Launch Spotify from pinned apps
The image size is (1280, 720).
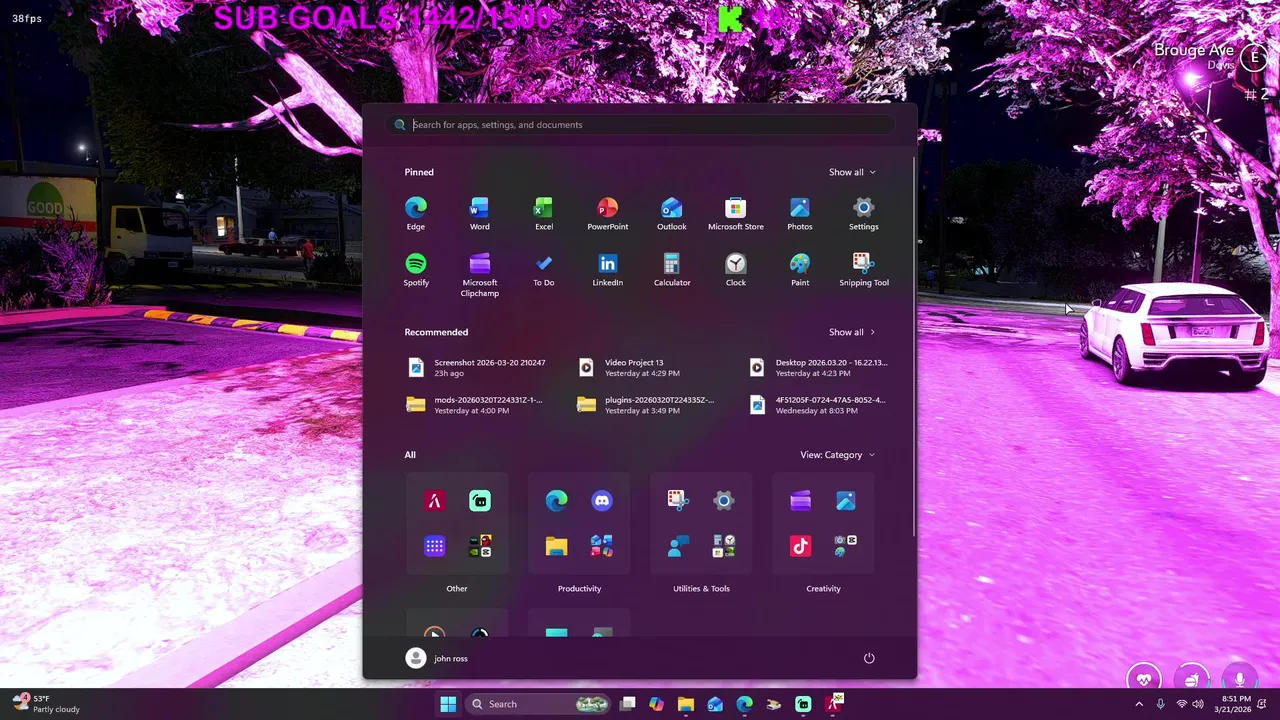point(416,269)
